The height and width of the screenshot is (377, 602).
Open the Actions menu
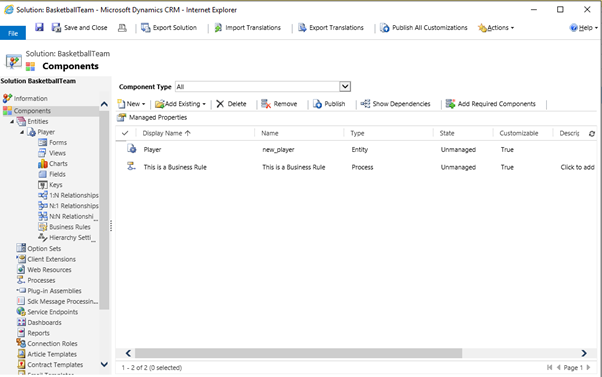tap(496, 28)
